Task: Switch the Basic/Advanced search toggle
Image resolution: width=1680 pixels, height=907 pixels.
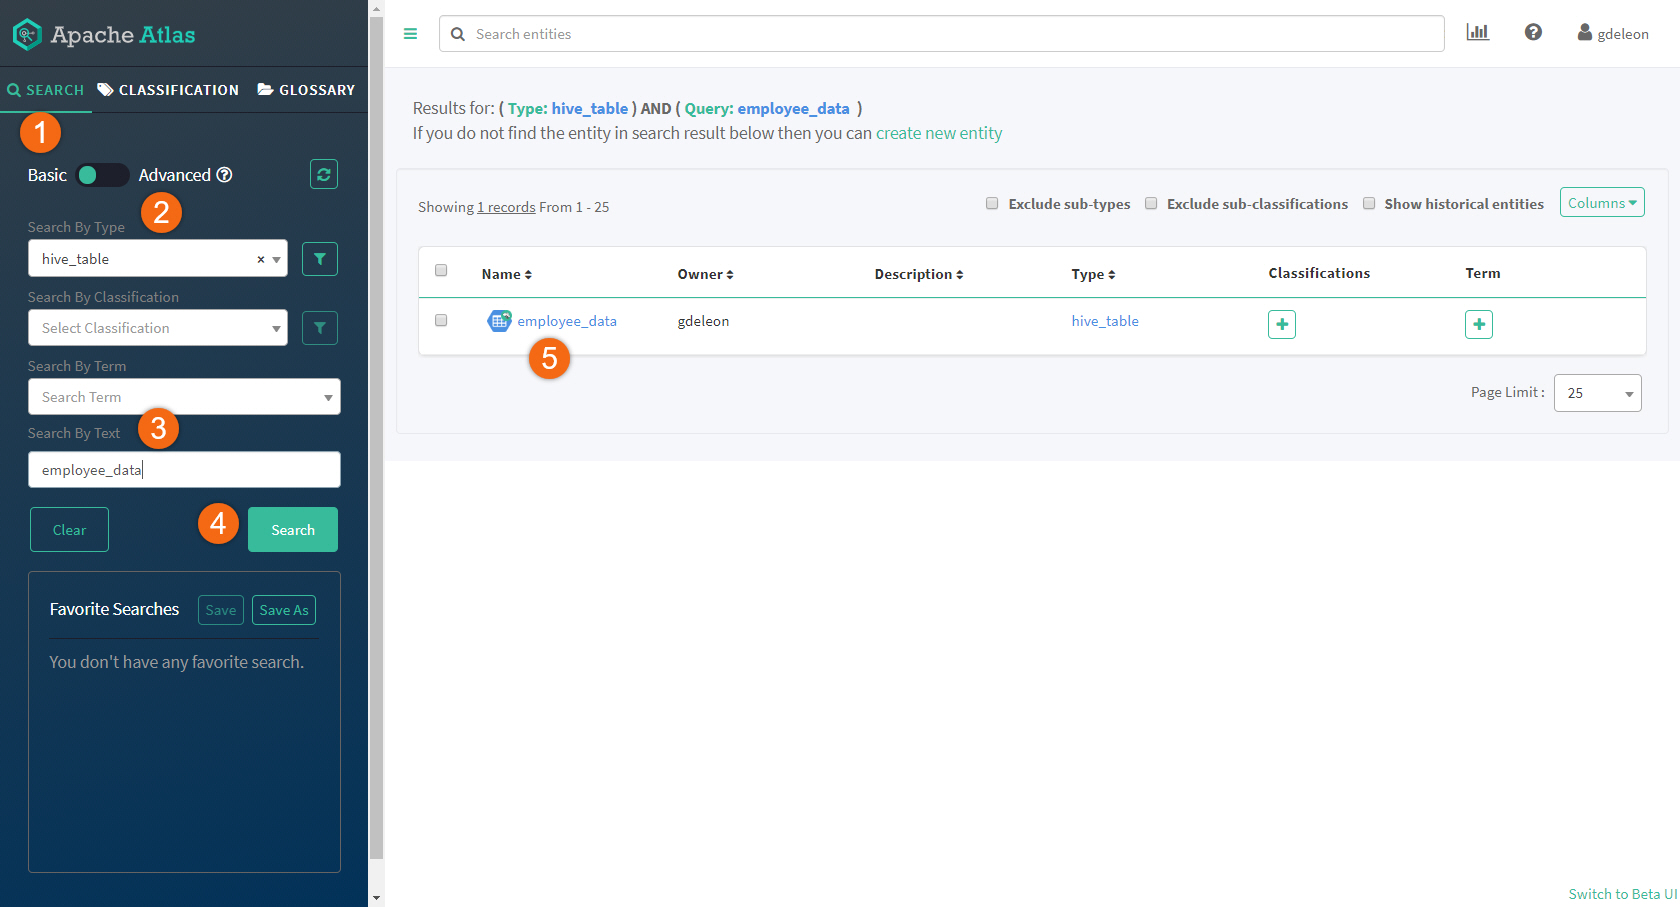Action: [102, 175]
